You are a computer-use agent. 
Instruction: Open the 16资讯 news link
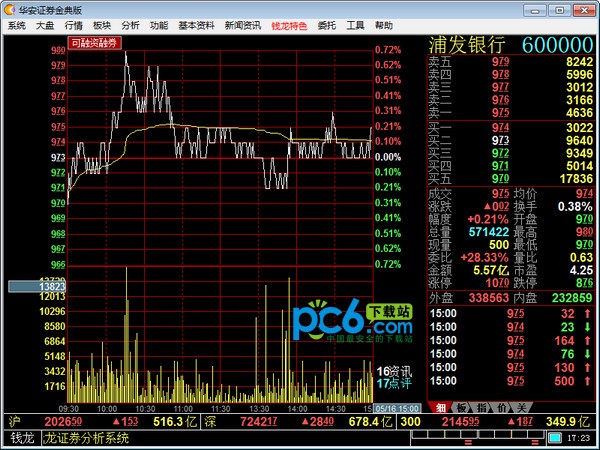tap(388, 371)
